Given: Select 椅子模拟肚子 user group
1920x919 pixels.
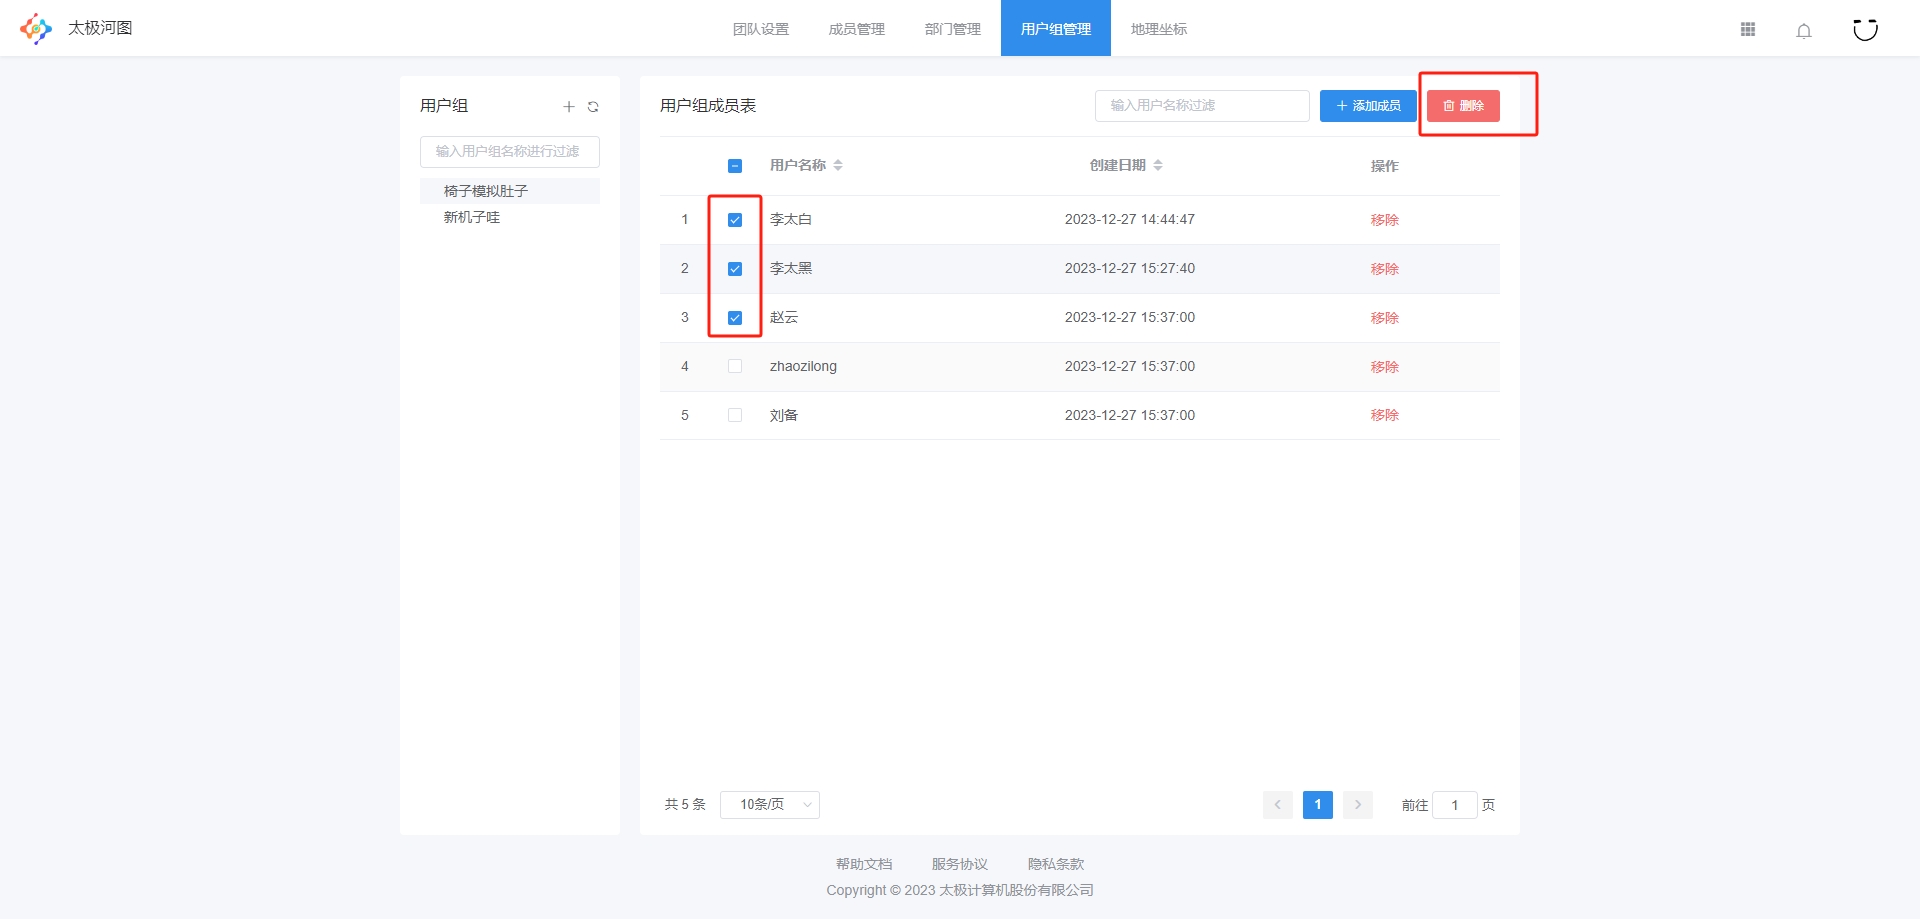Looking at the screenshot, I should point(510,191).
